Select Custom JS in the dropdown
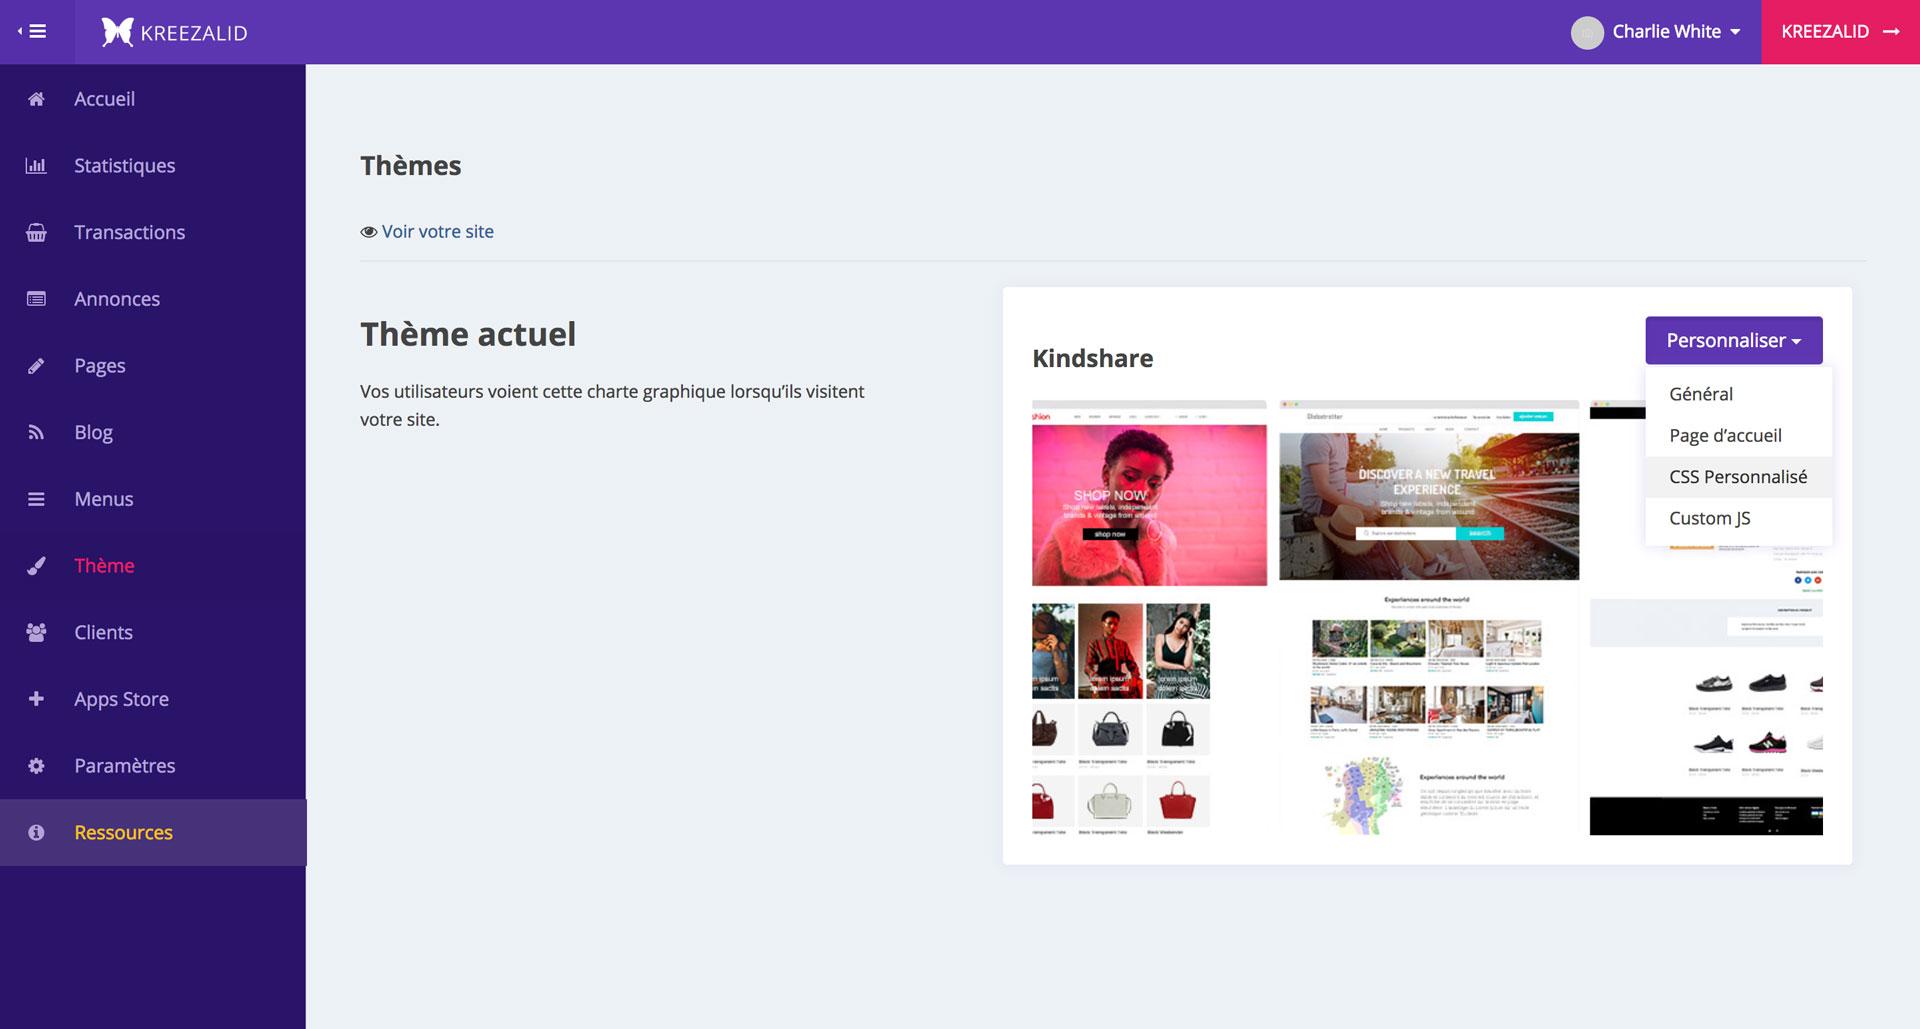The height and width of the screenshot is (1029, 1920). (1709, 518)
